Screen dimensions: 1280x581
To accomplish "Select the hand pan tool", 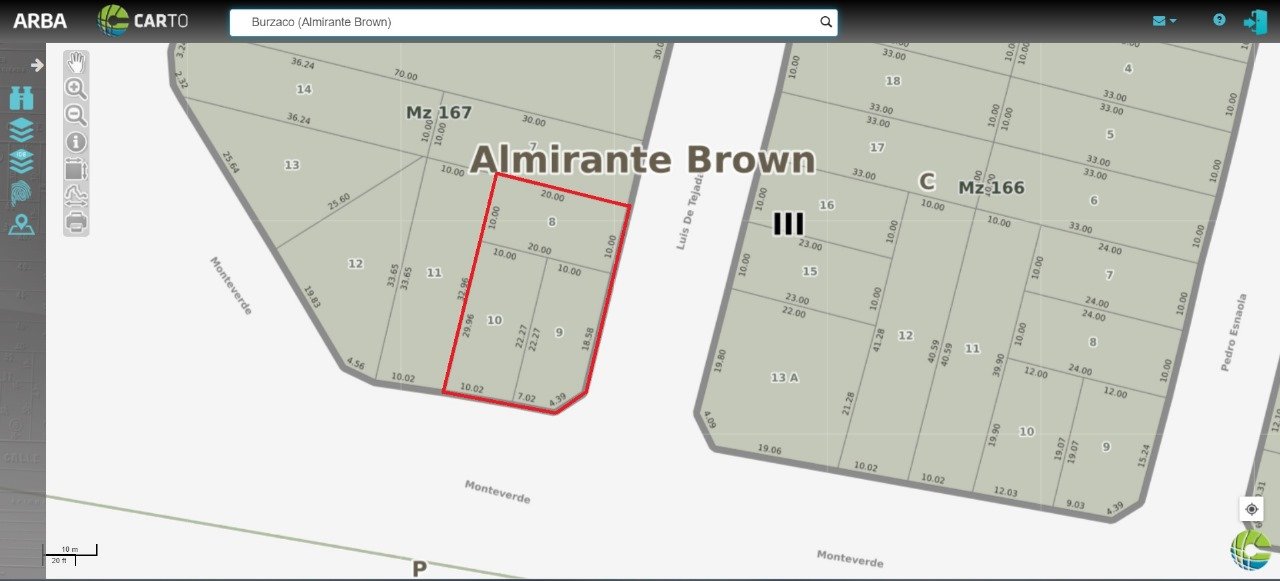I will tap(76, 63).
